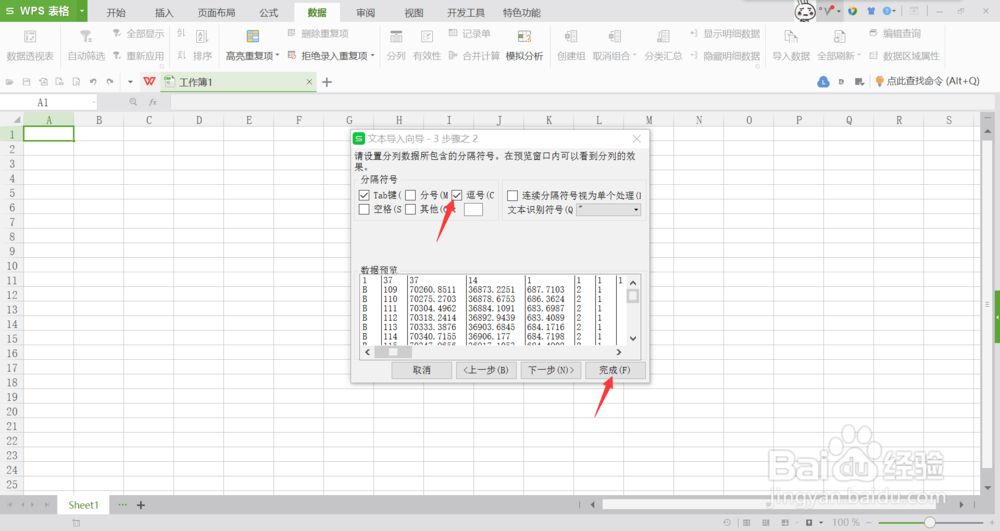
Task: Open the 审阅 ribbon tab
Action: coord(365,13)
